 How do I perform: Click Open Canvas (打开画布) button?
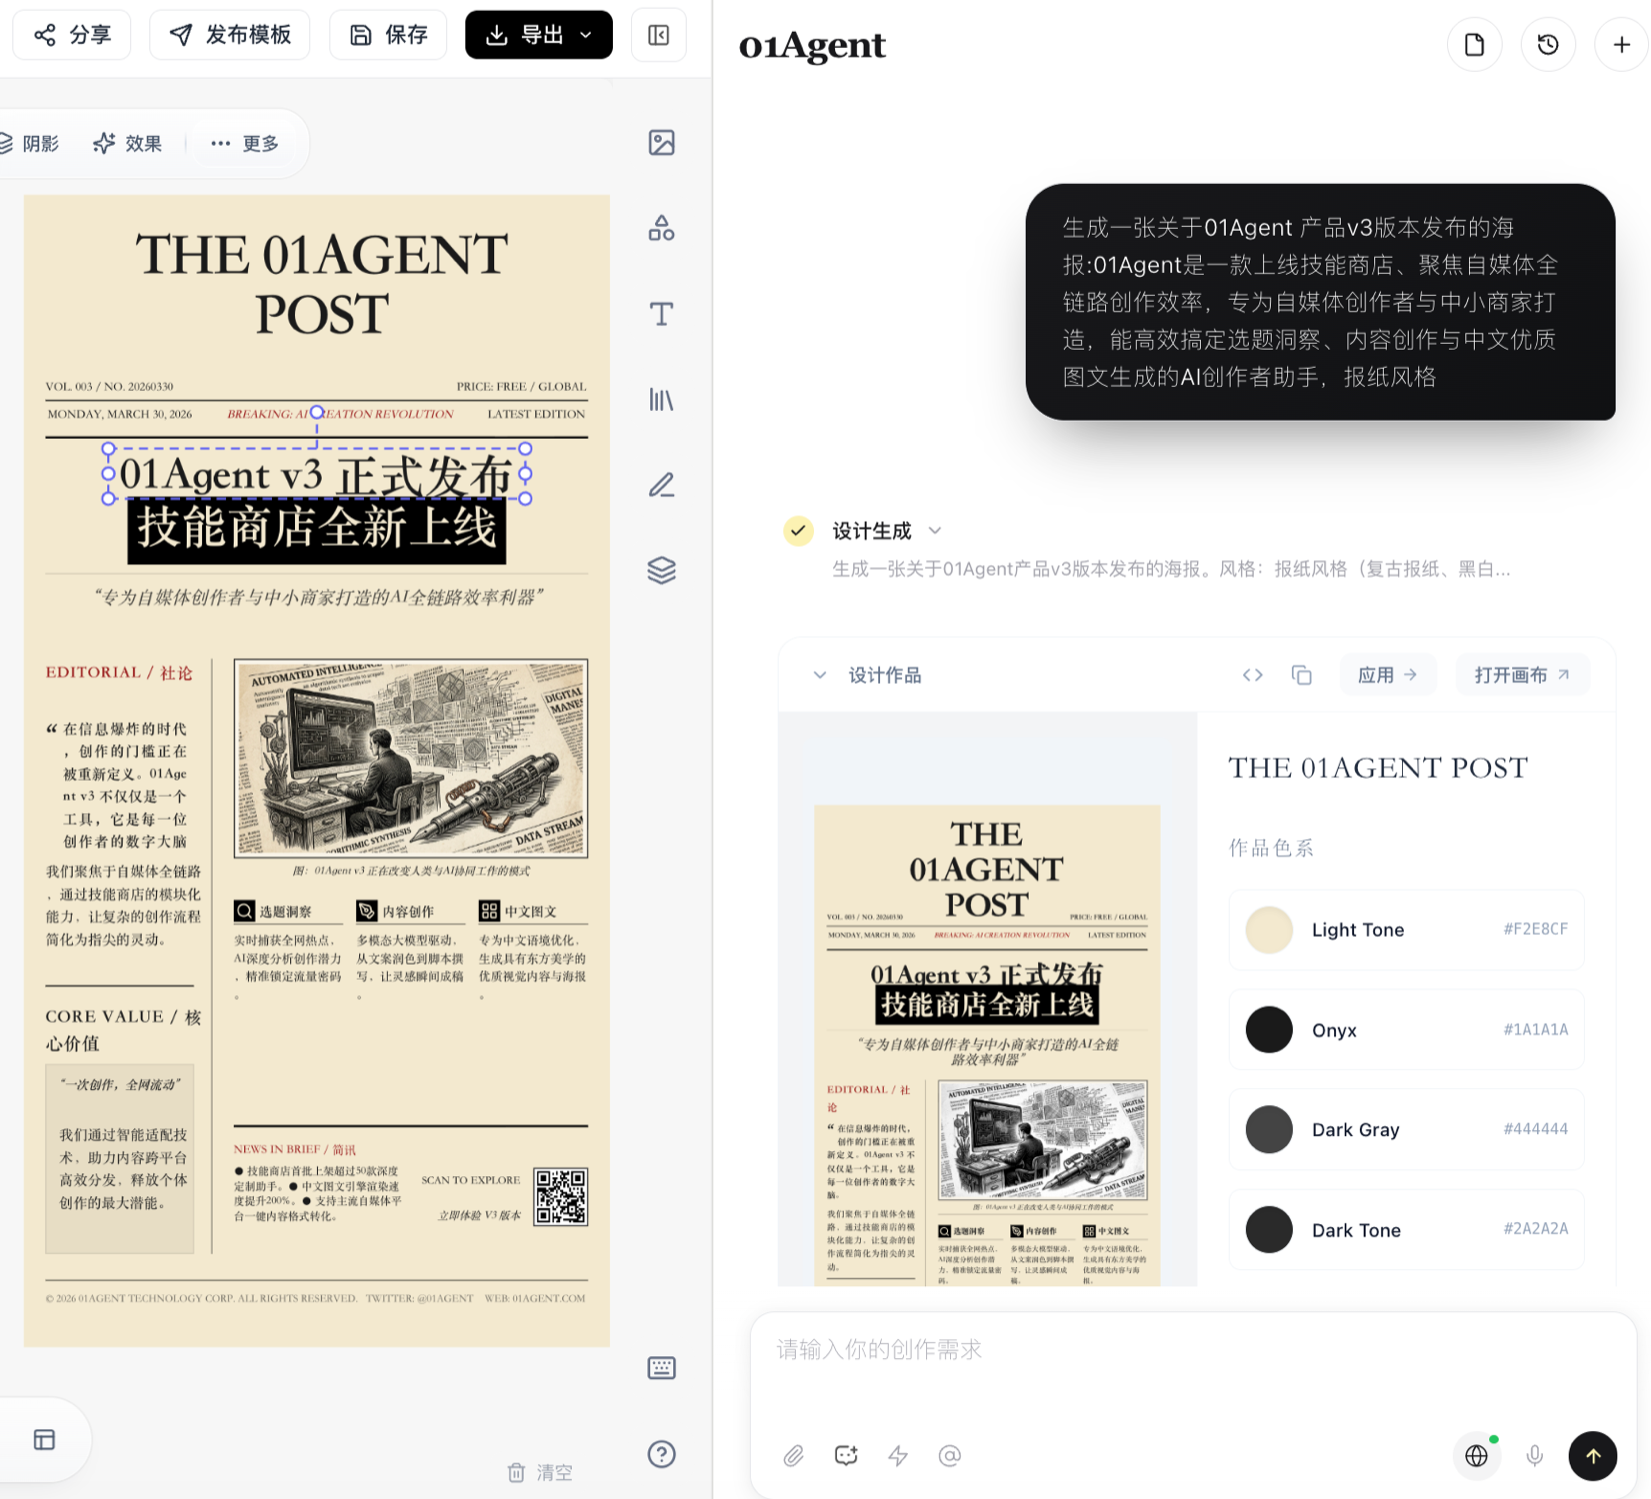point(1521,675)
